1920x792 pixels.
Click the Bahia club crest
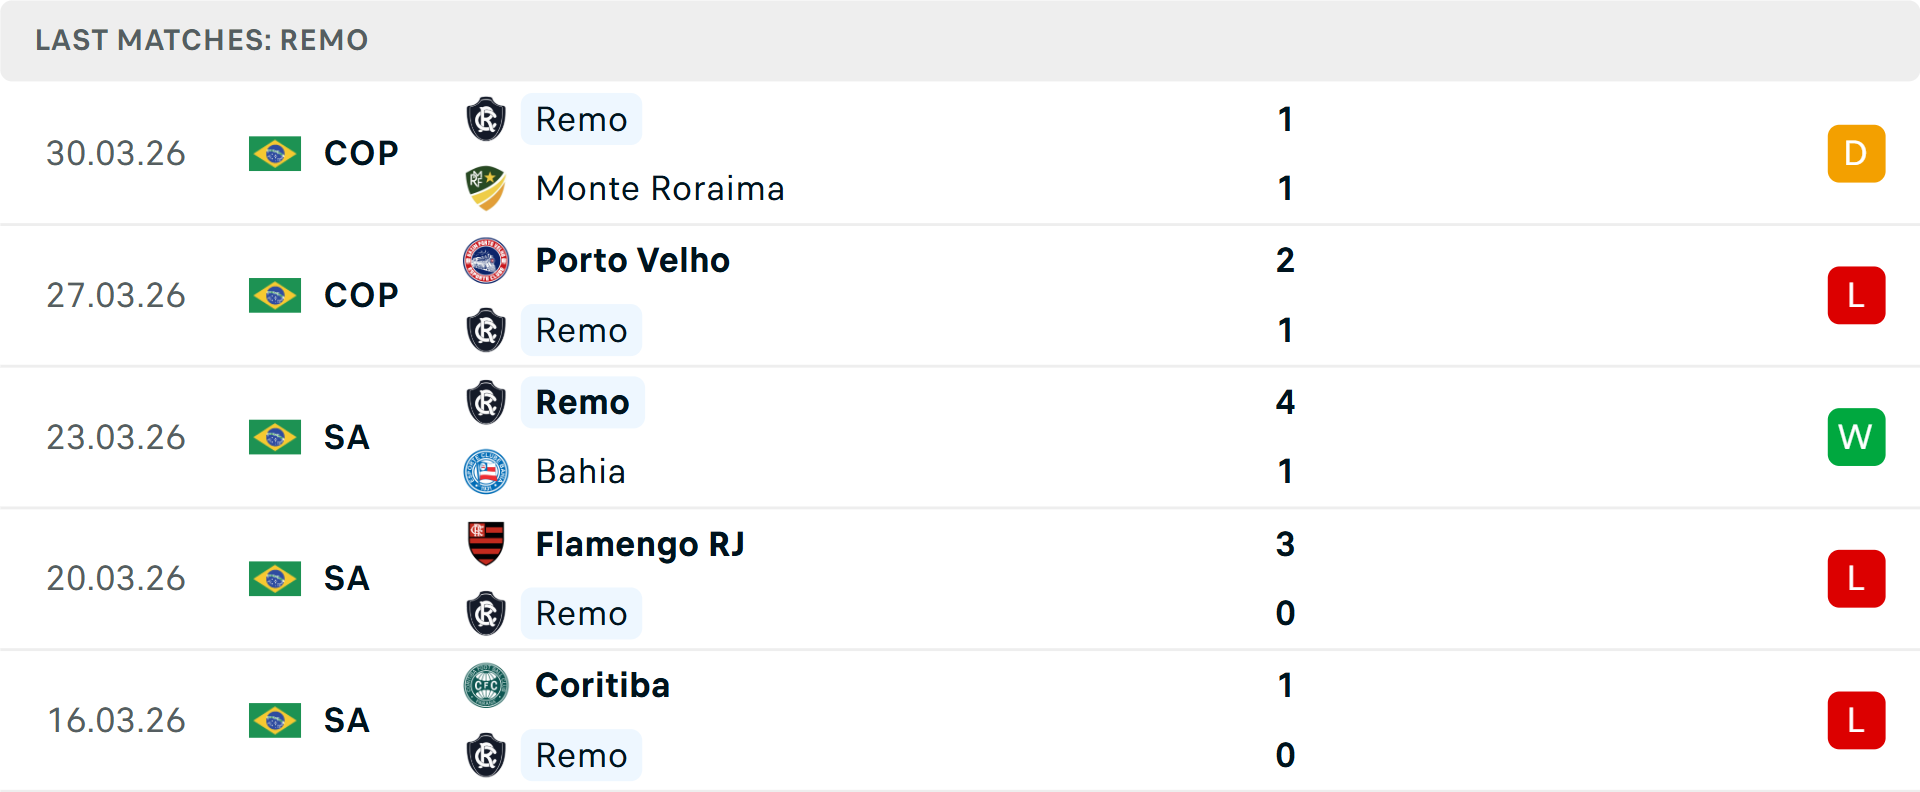(486, 472)
